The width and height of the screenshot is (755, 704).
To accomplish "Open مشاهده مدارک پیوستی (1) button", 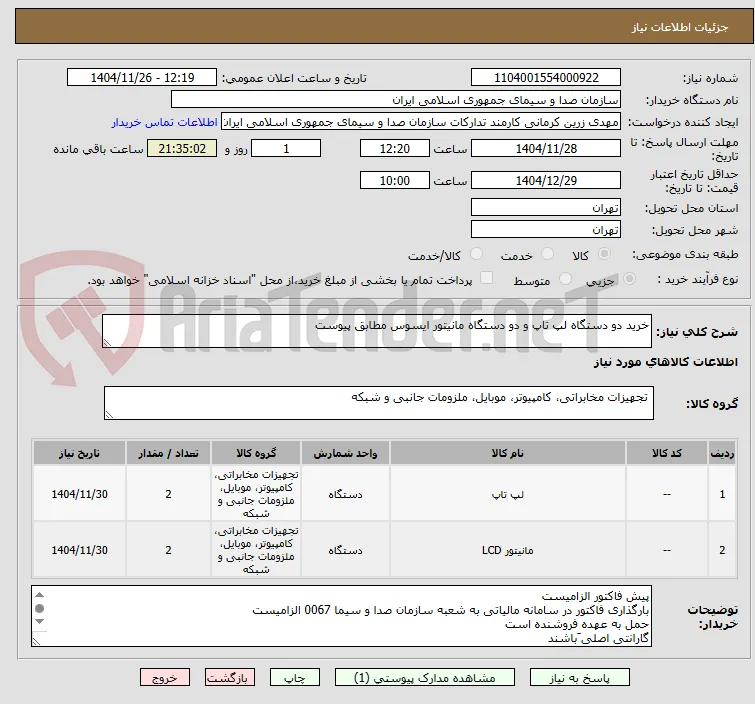I will pyautogui.click(x=425, y=678).
